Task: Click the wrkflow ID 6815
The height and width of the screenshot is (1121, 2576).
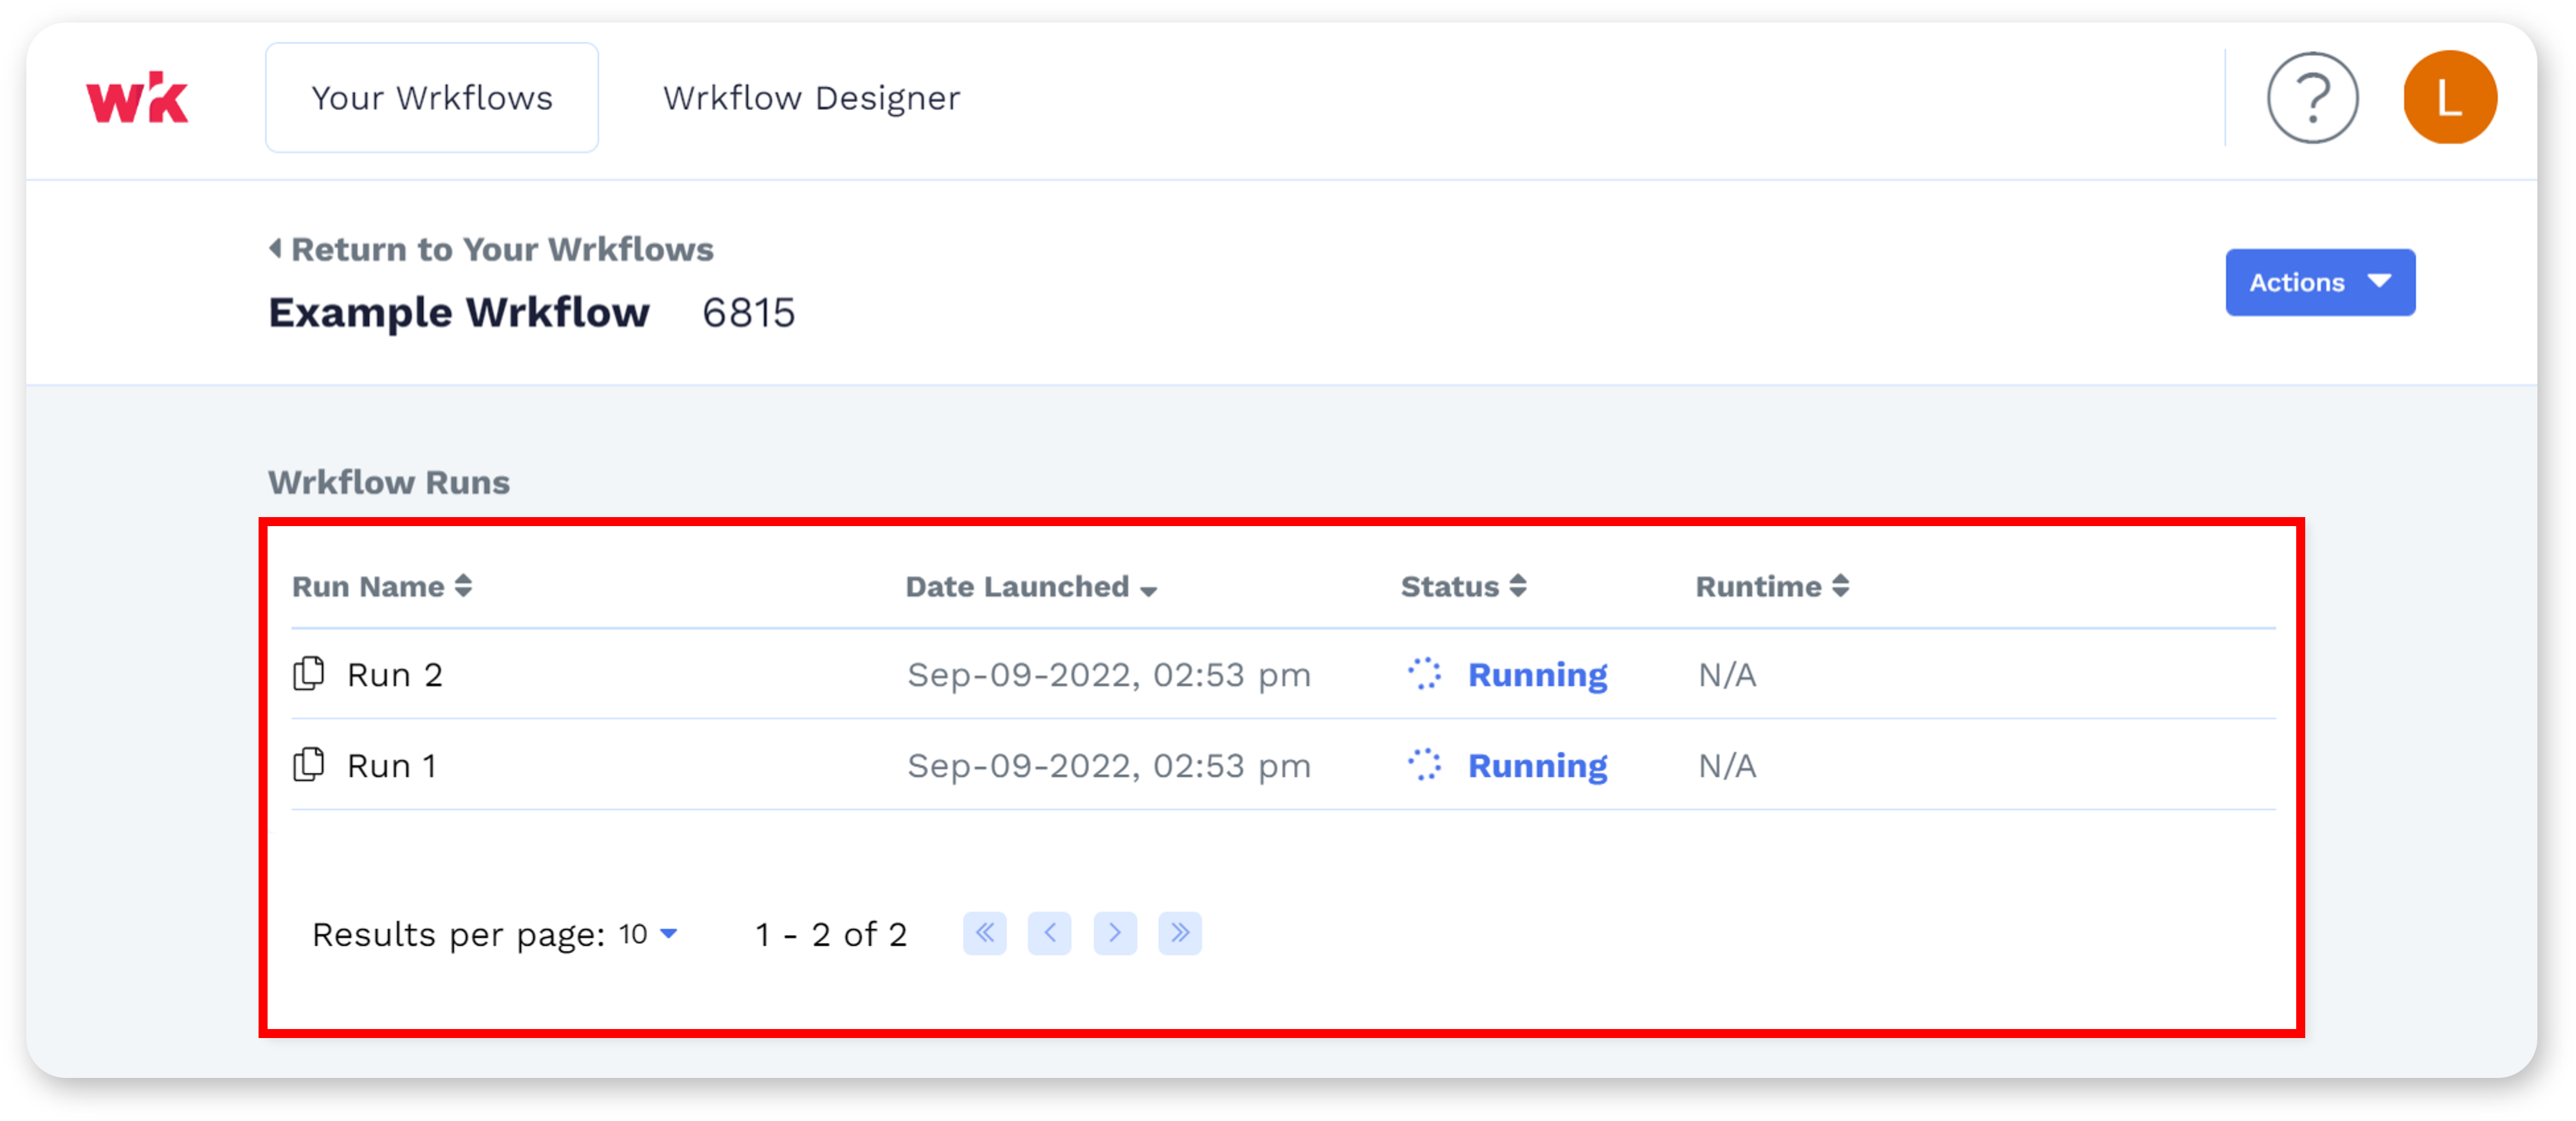Action: 748,313
